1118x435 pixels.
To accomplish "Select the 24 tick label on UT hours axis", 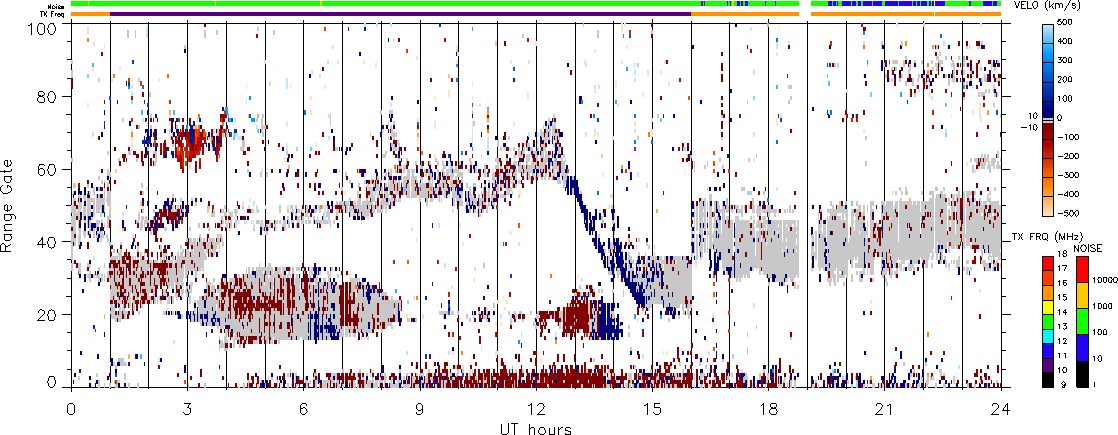I will tap(1001, 409).
